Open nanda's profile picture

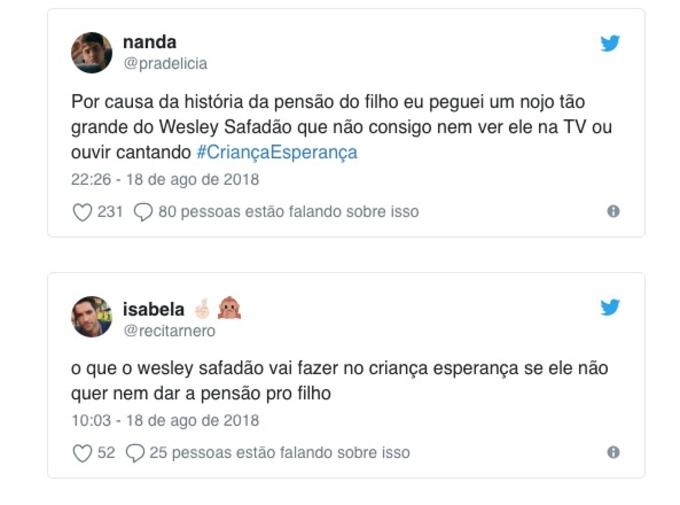click(91, 52)
